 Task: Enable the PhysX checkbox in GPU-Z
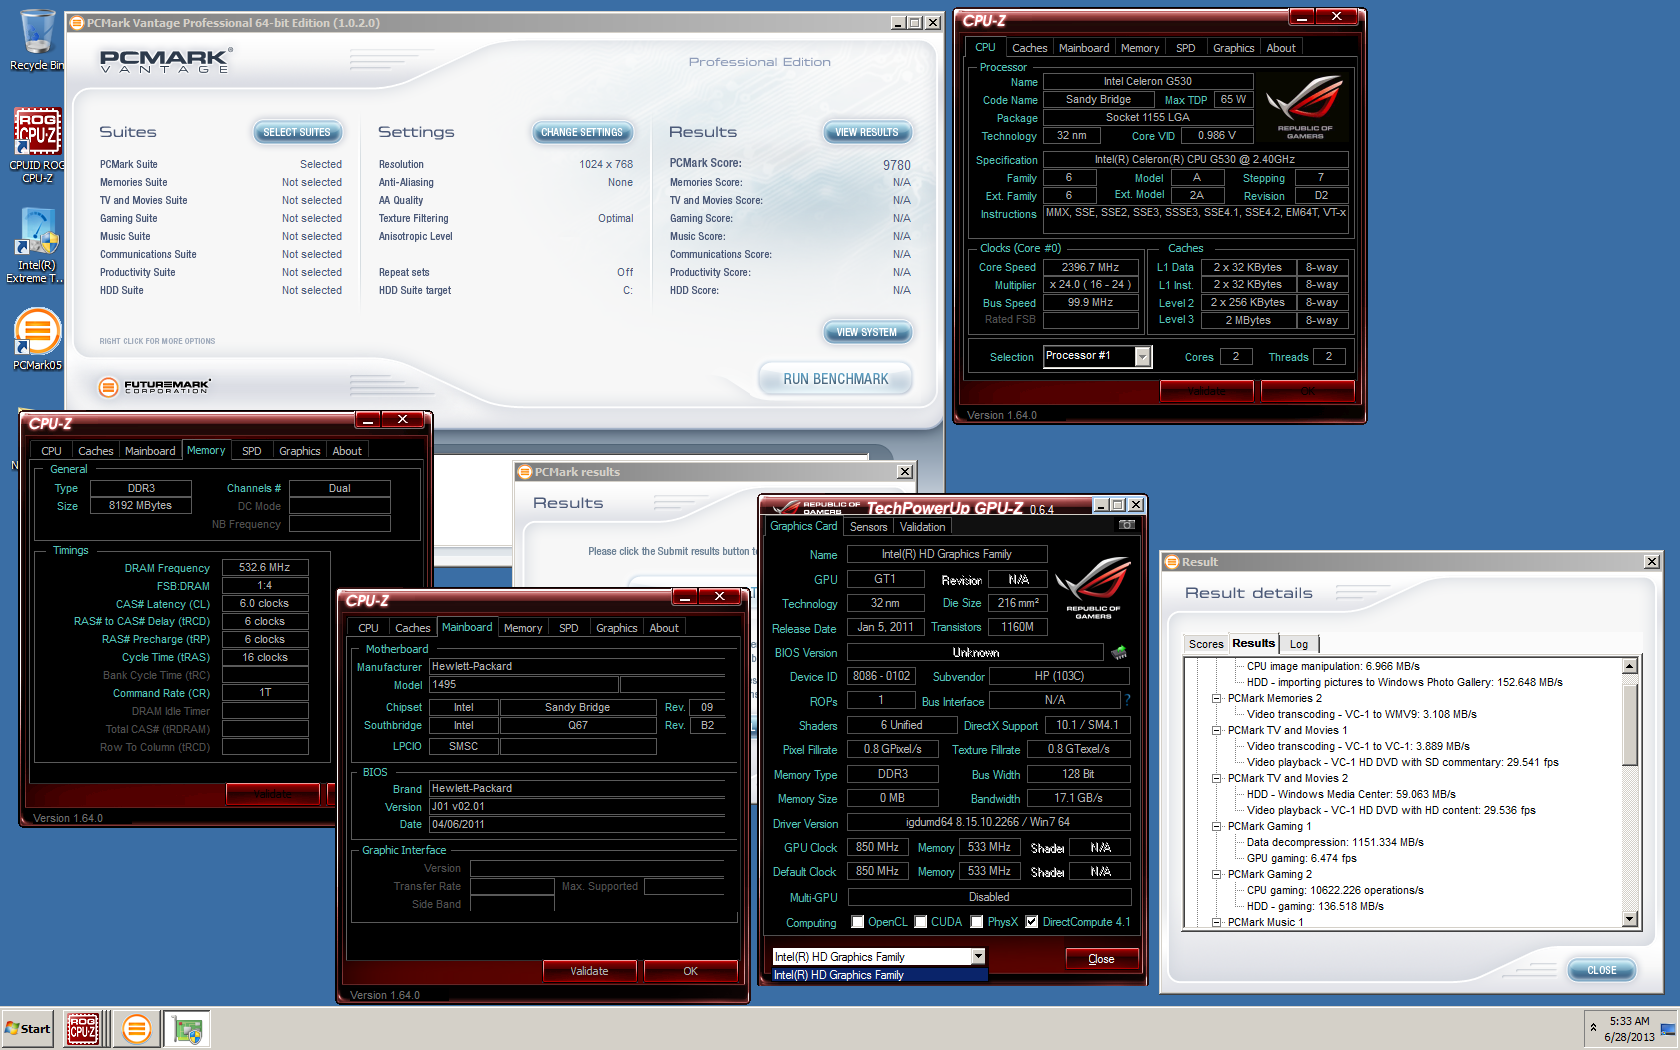coord(977,922)
